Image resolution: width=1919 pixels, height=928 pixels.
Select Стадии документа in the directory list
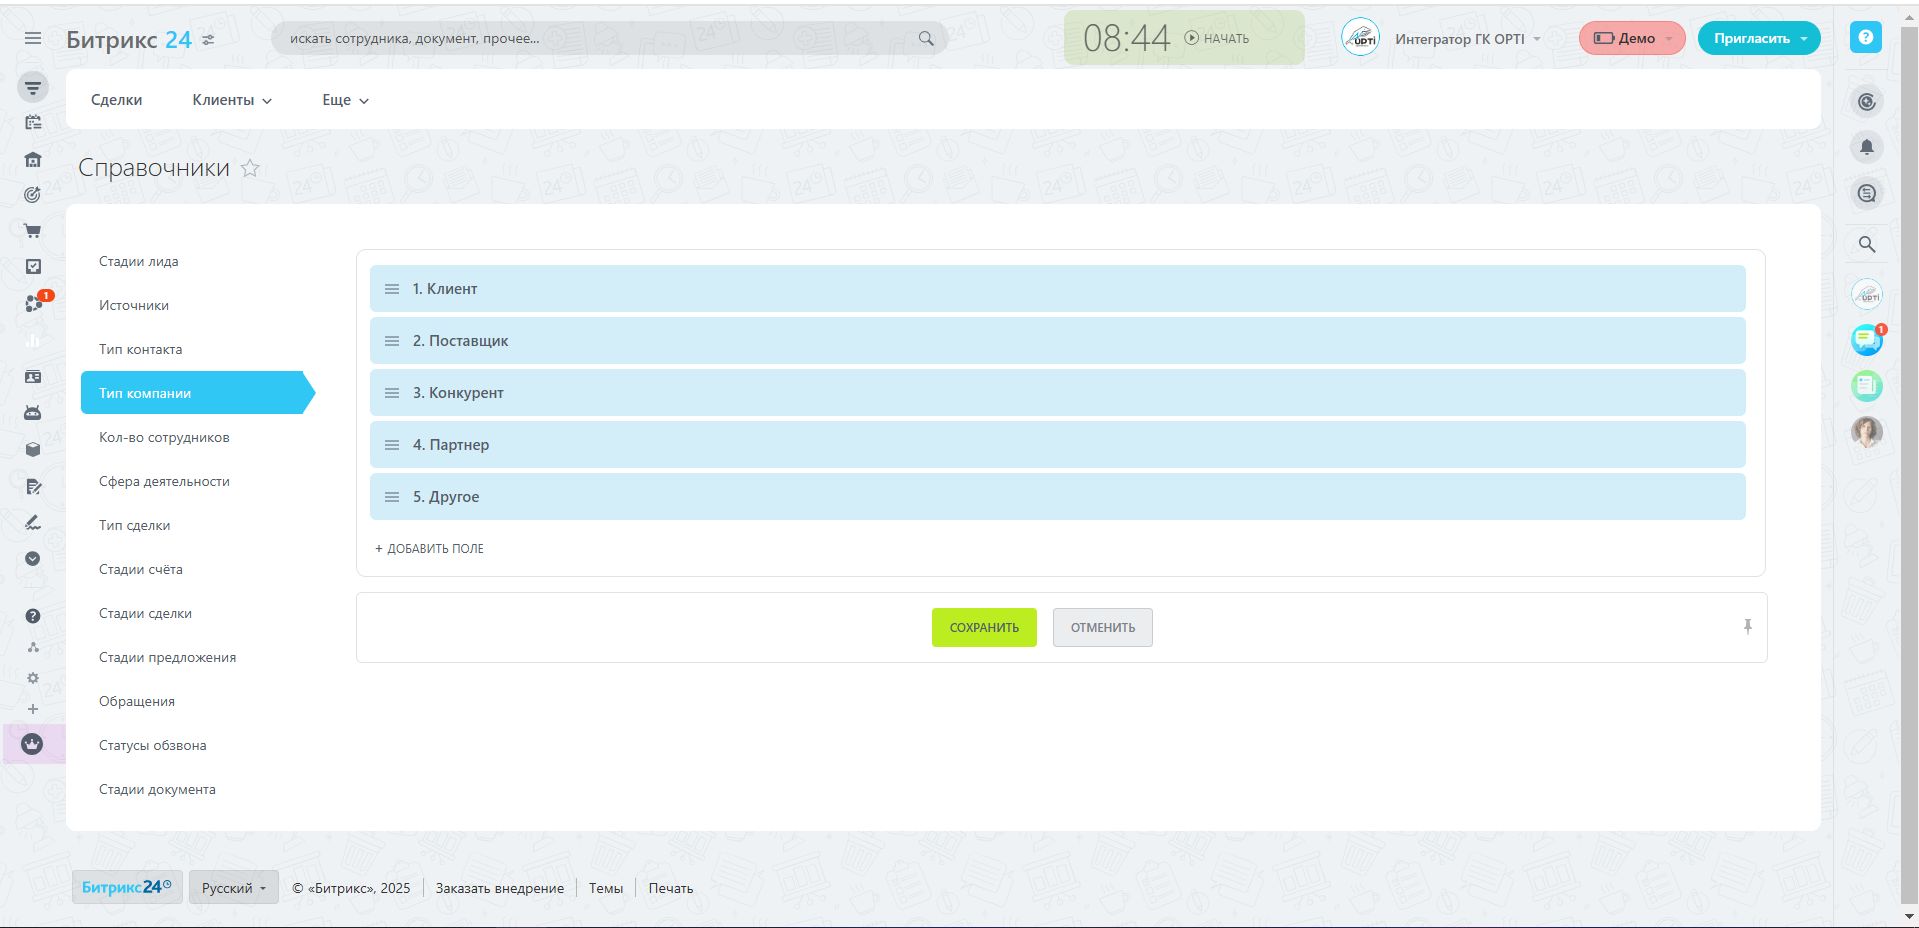pos(157,789)
